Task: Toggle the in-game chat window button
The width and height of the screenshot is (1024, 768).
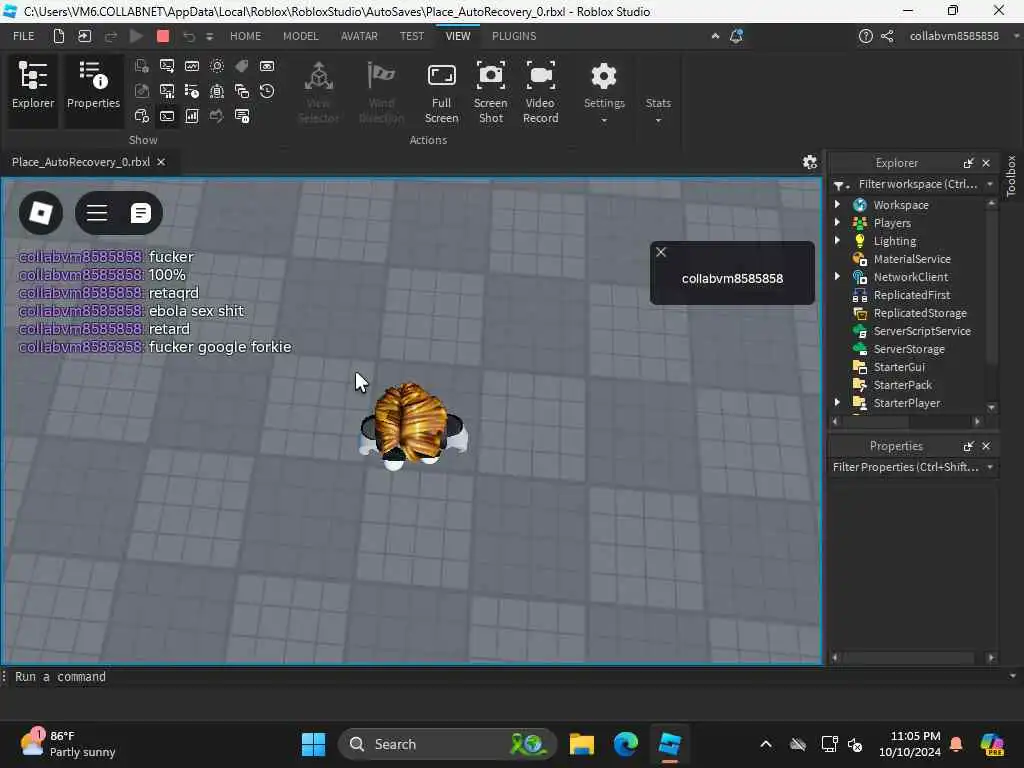Action: pos(140,213)
